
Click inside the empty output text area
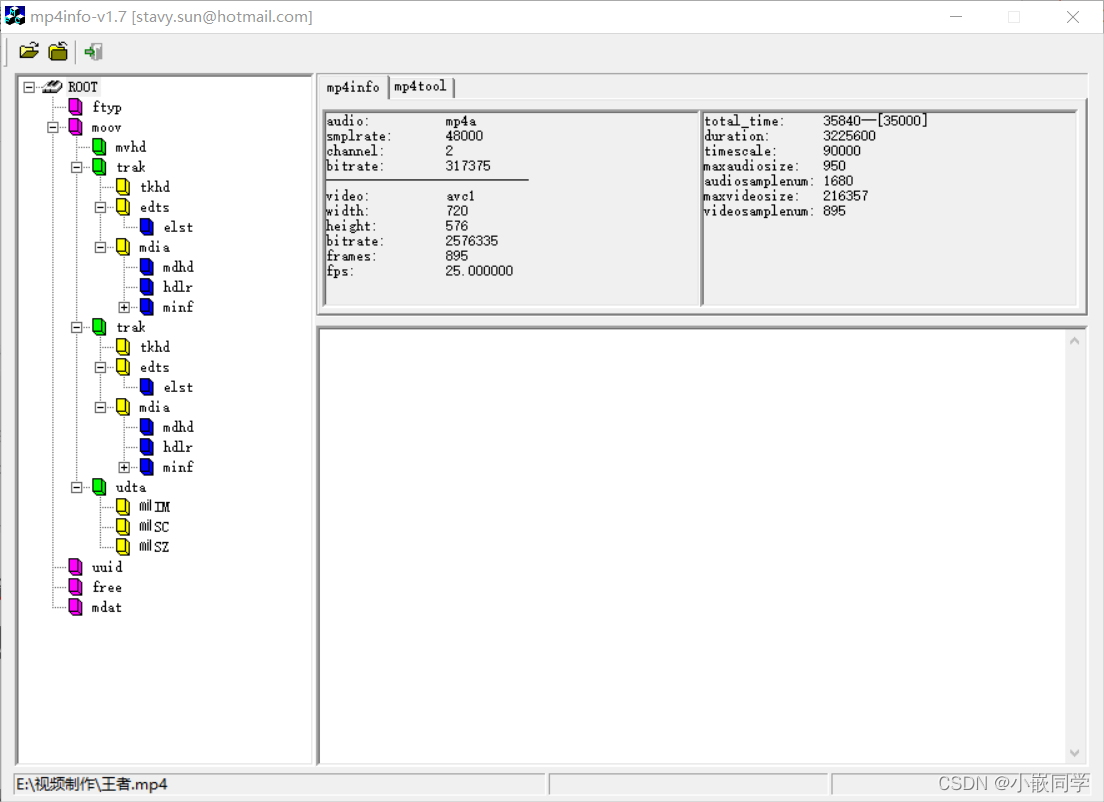[693, 546]
